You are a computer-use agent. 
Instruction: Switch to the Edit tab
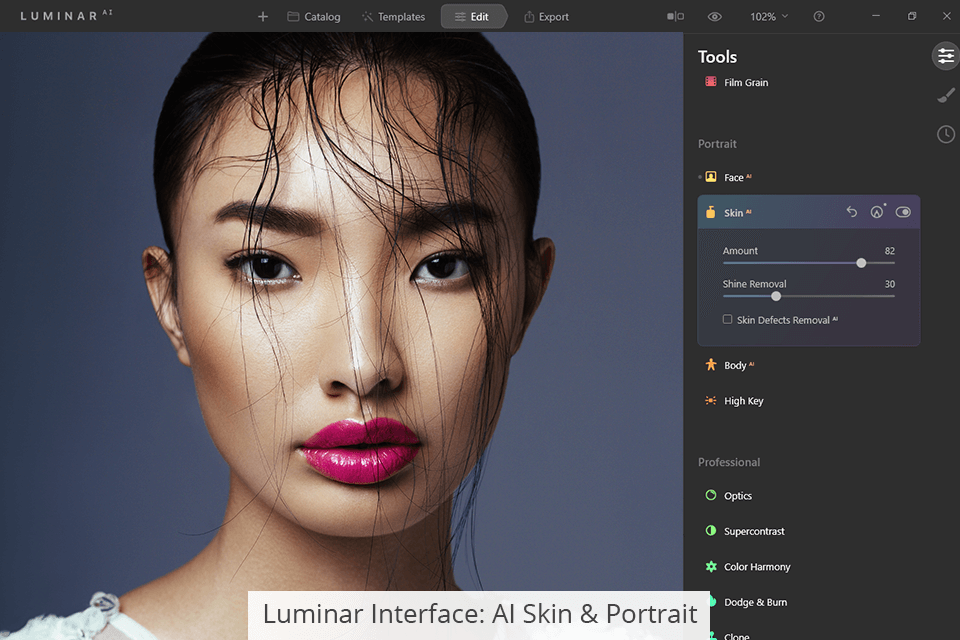472,17
